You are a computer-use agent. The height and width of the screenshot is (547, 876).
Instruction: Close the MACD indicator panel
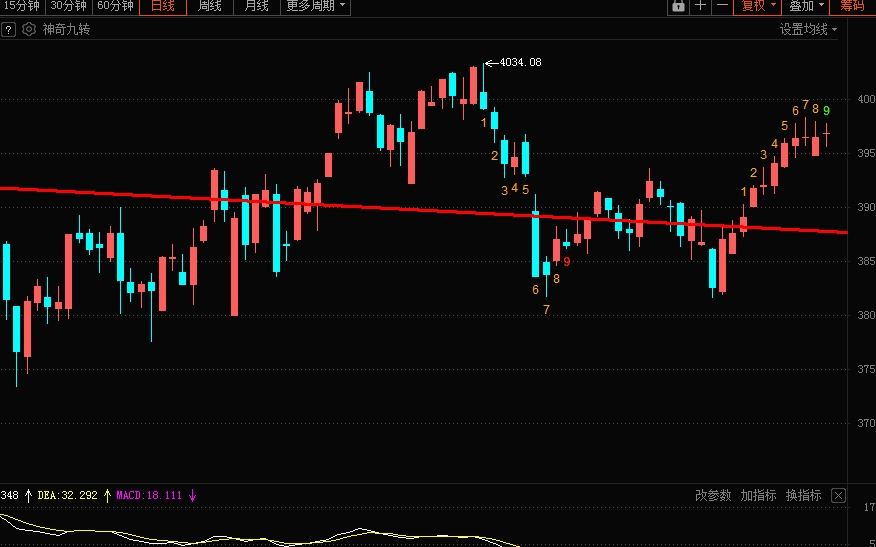pos(839,496)
